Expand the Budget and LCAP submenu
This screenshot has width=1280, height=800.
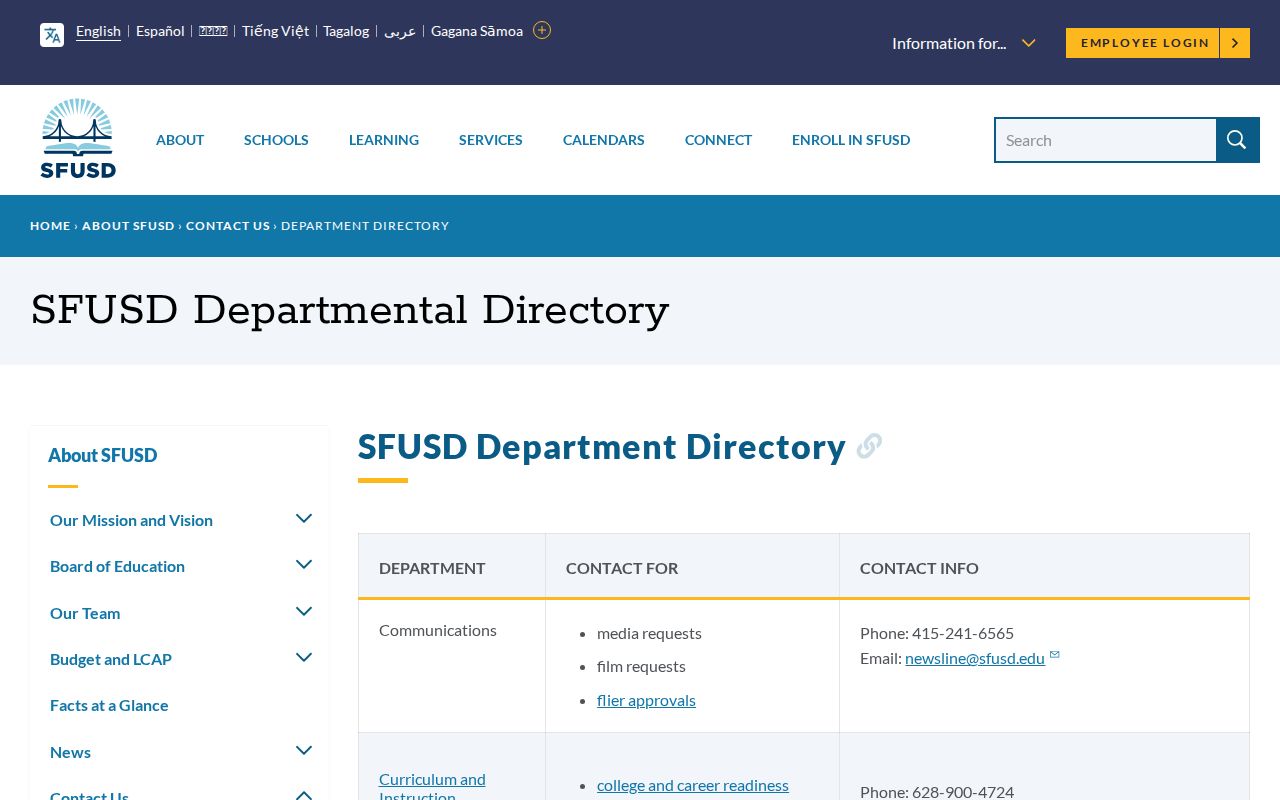pos(304,657)
